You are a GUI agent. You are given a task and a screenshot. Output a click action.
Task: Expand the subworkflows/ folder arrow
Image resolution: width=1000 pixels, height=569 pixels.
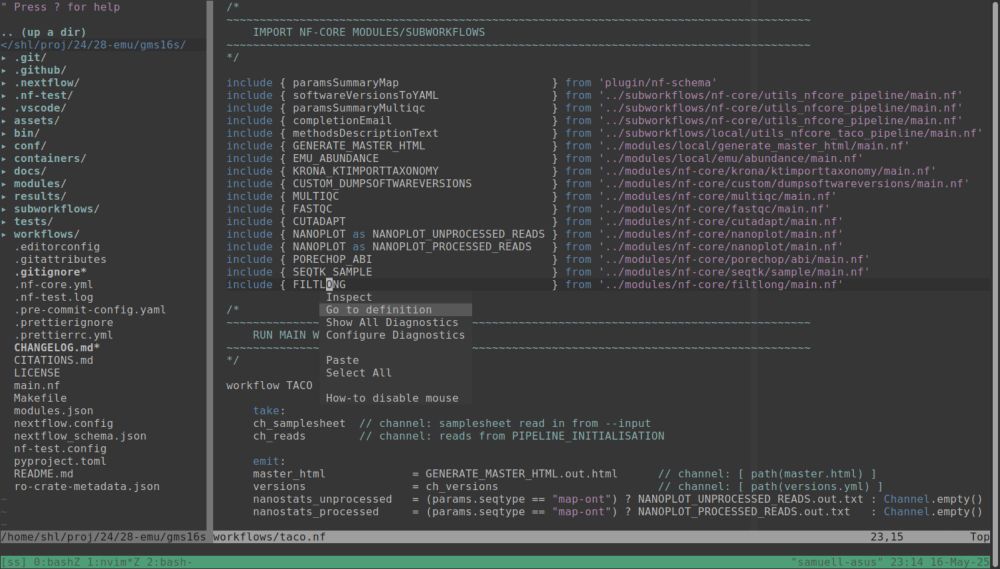coord(4,209)
